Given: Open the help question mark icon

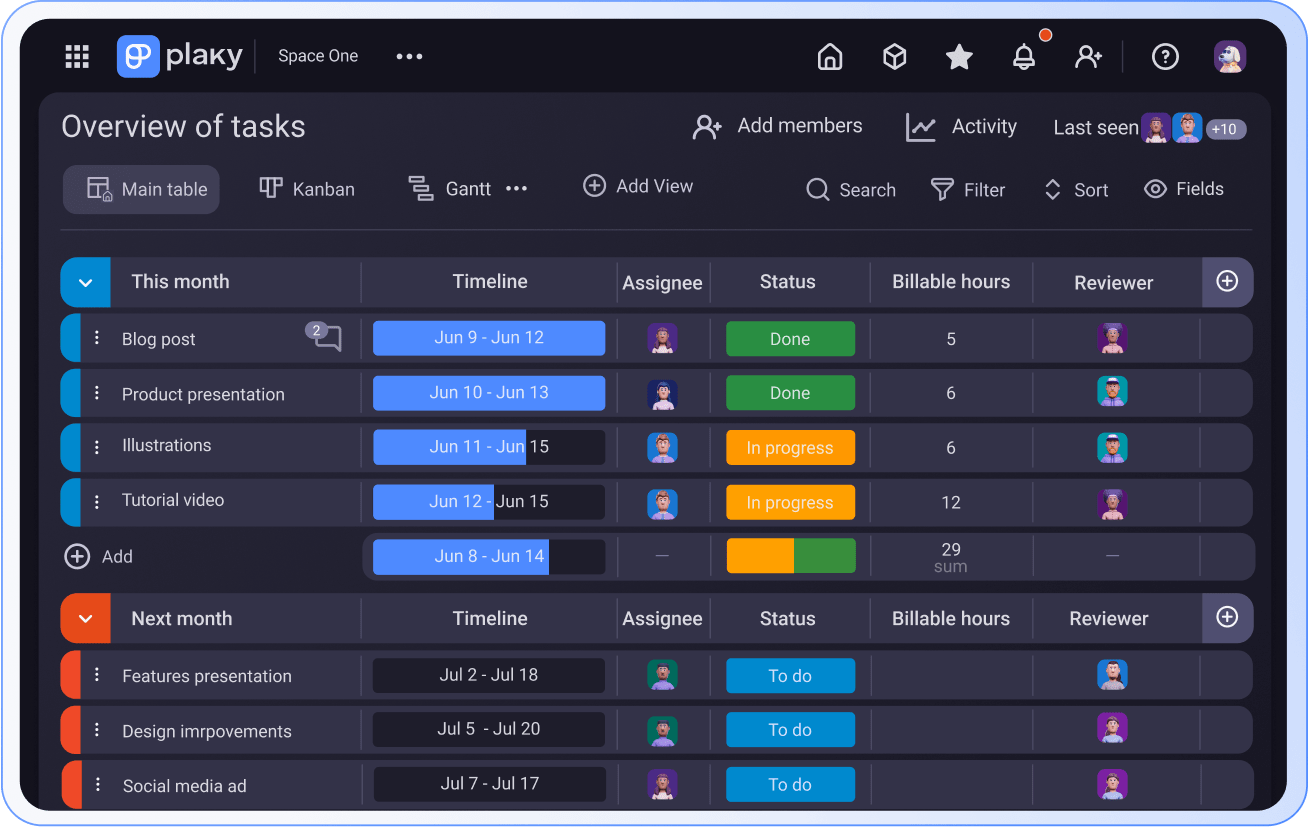Looking at the screenshot, I should 1165,57.
